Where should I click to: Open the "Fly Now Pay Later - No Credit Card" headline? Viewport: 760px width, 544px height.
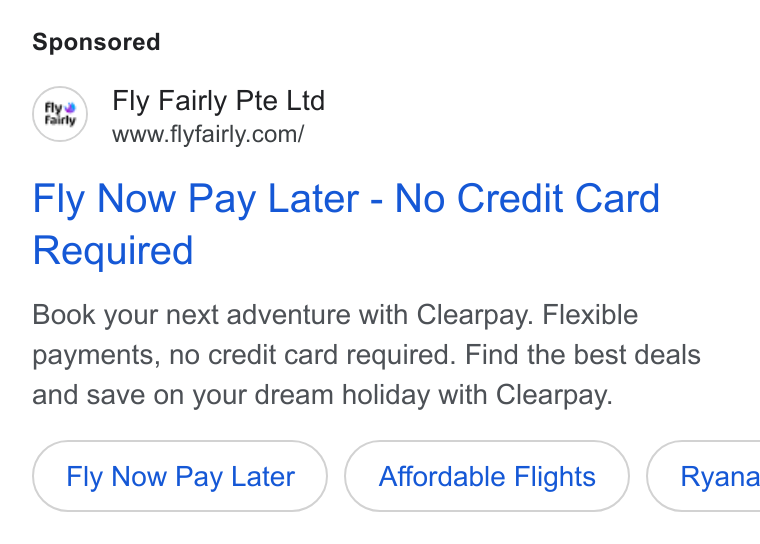[x=346, y=198]
